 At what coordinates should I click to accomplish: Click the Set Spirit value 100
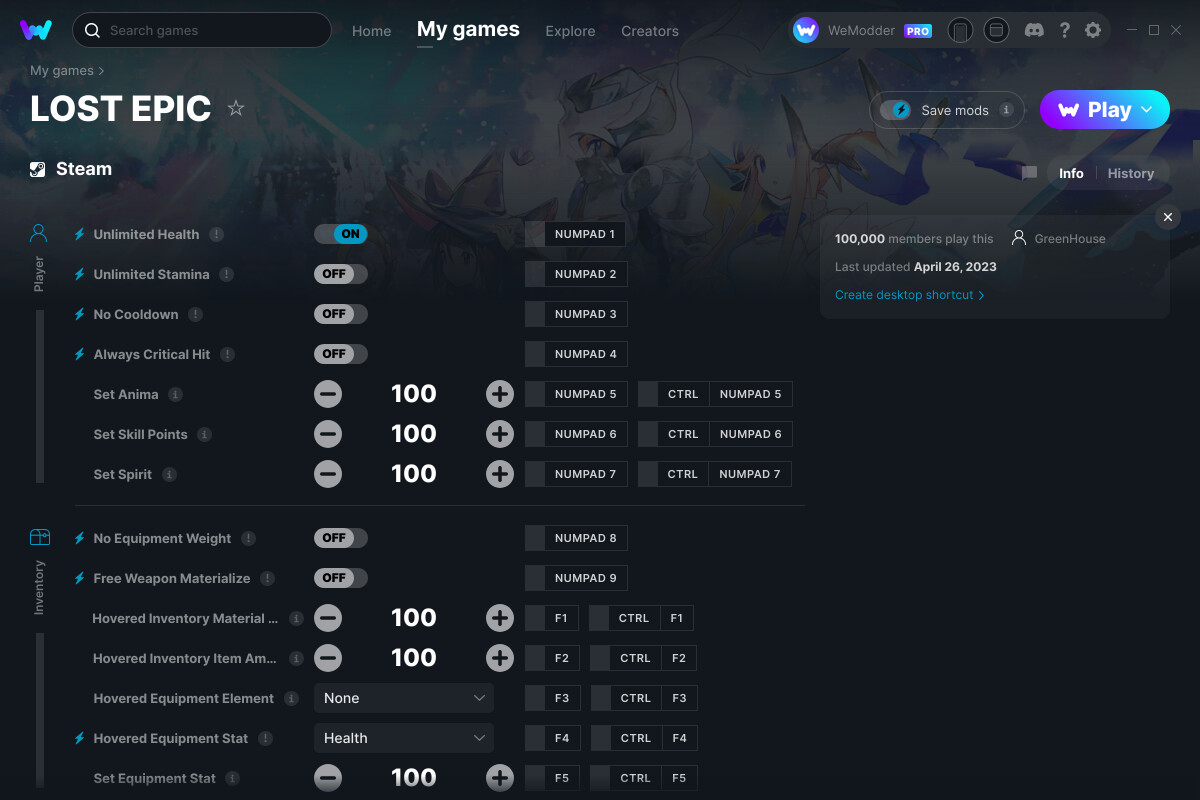414,474
